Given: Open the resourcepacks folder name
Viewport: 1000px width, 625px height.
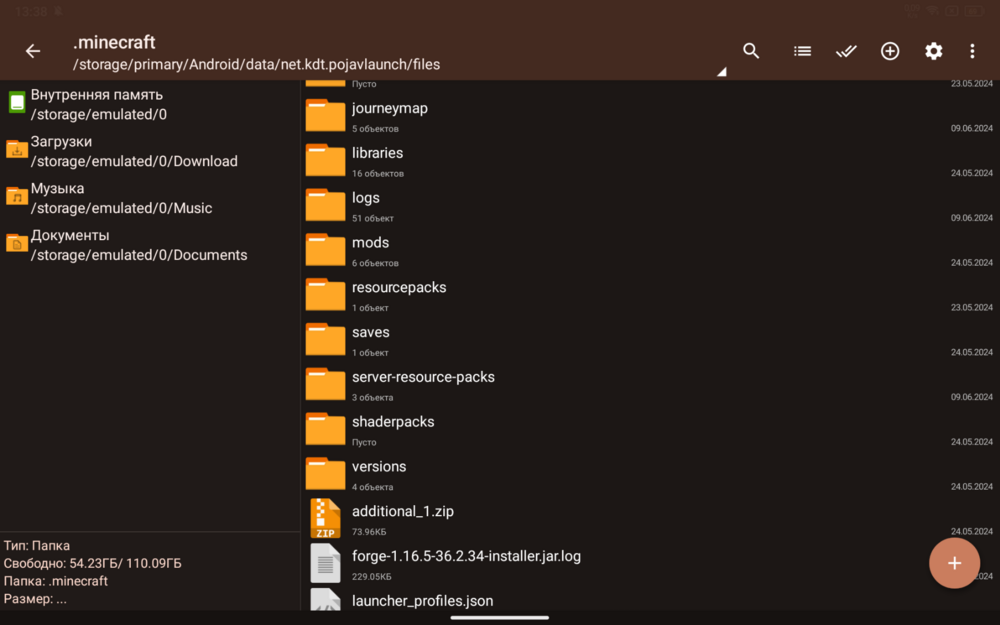Looking at the screenshot, I should coord(399,288).
